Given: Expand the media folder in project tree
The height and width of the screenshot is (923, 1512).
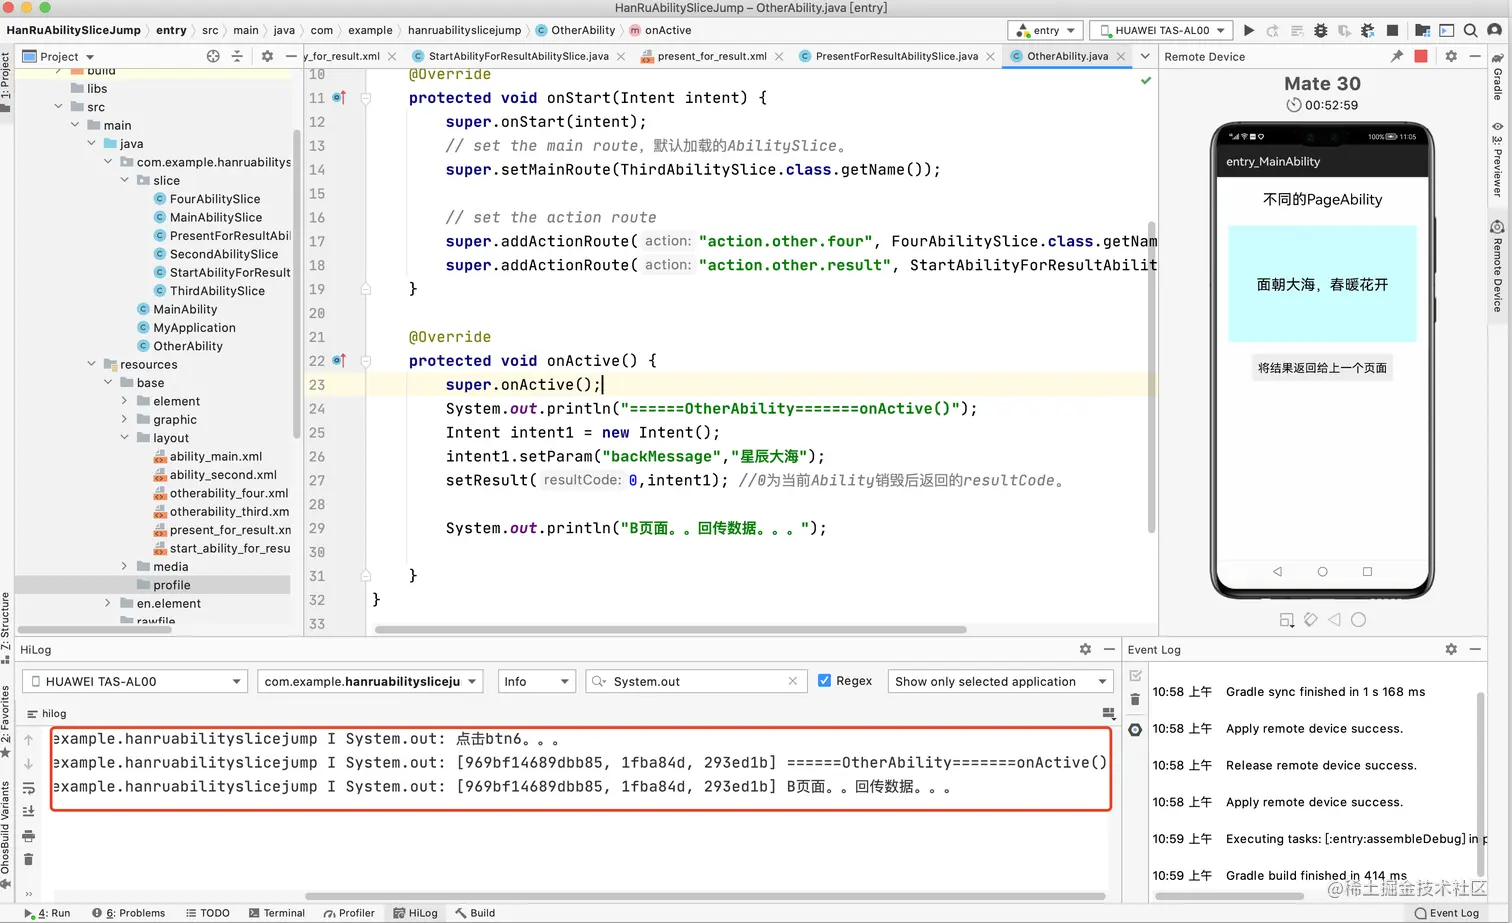Looking at the screenshot, I should click(x=125, y=566).
